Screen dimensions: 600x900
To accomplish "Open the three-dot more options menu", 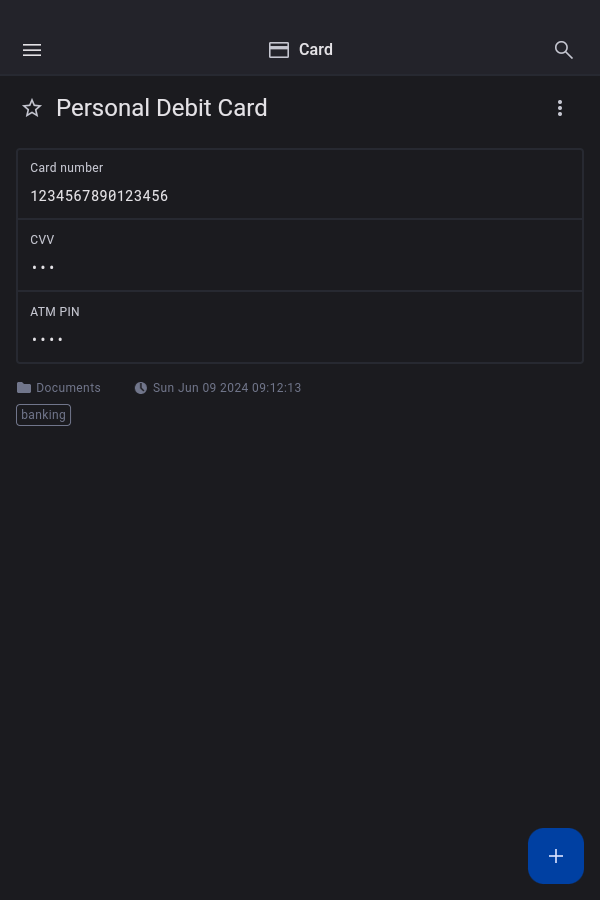I will coord(560,108).
